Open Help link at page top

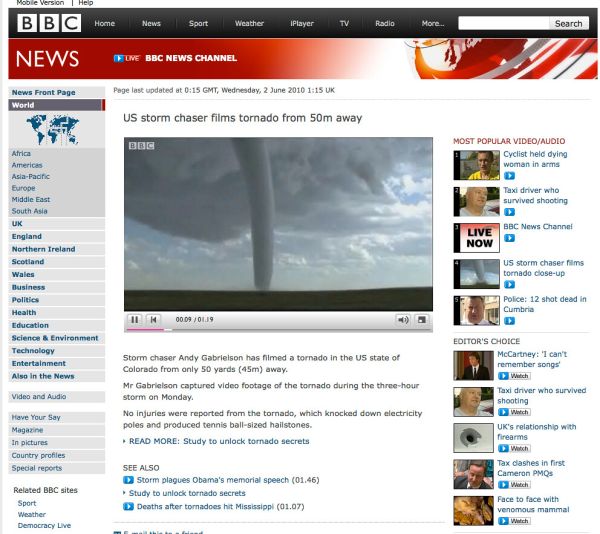[86, 3]
